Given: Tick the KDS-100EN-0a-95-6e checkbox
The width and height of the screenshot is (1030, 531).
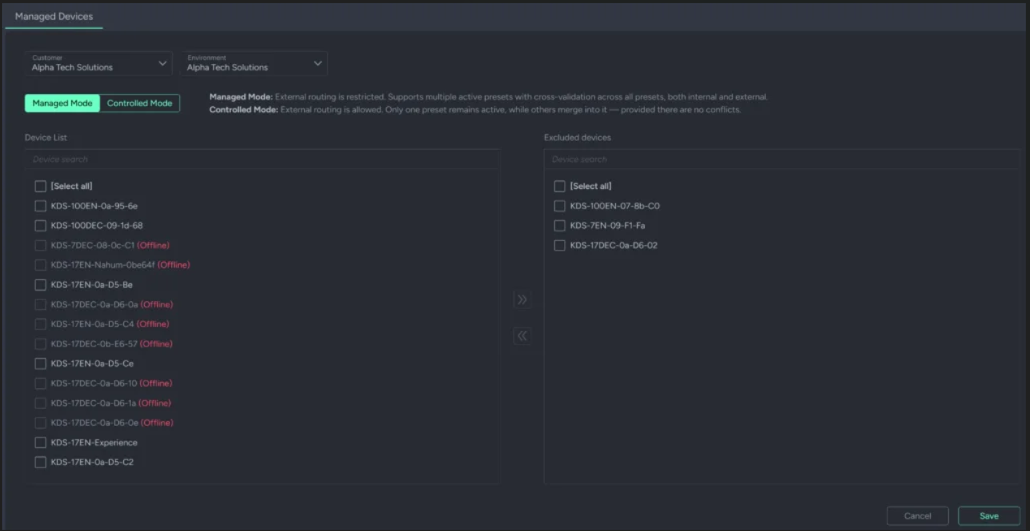Looking at the screenshot, I should [x=41, y=206].
